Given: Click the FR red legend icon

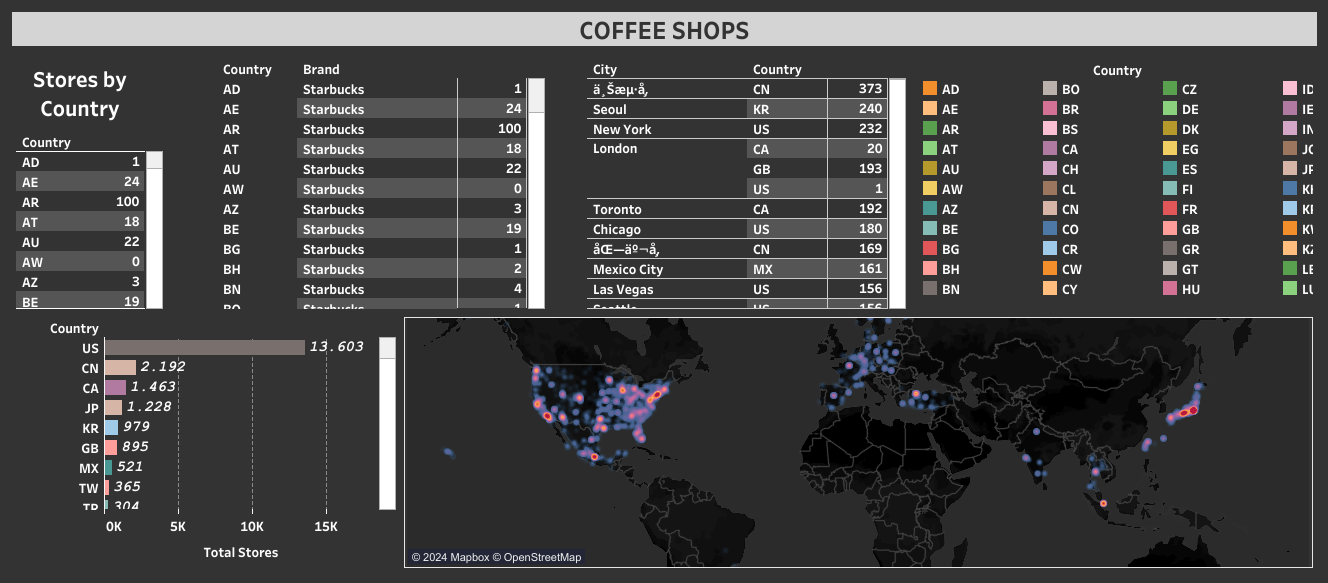Looking at the screenshot, I should click(x=1172, y=209).
